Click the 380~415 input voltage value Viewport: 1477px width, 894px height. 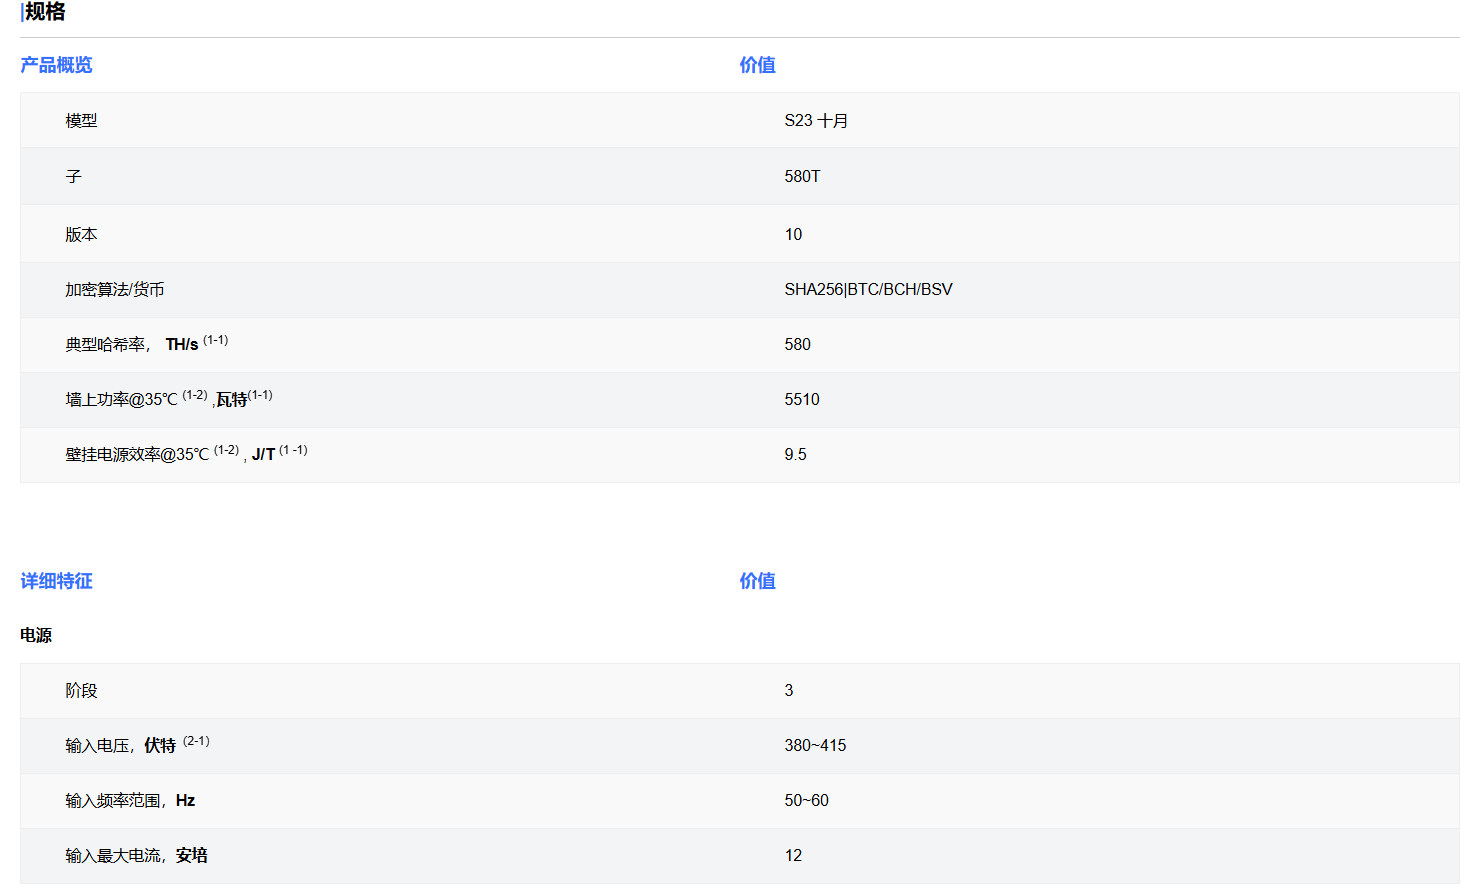pyautogui.click(x=815, y=746)
